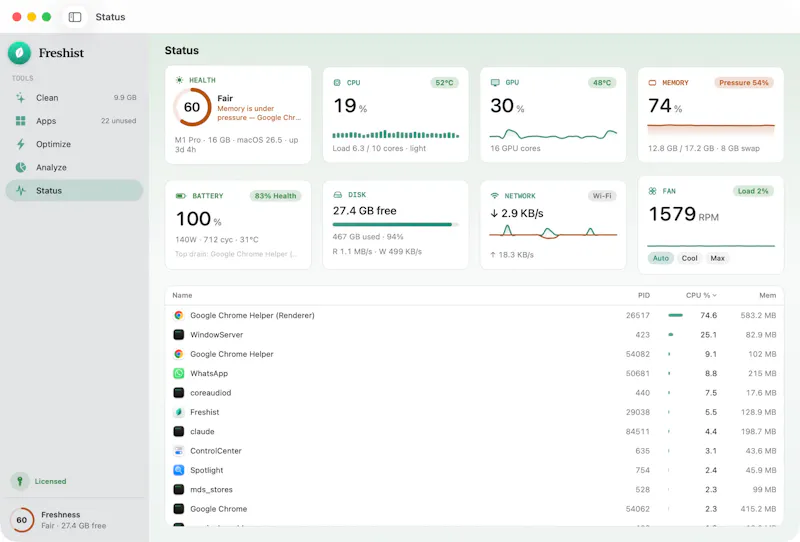Click the Freshist leaf logo
The width and height of the screenshot is (800, 542).
click(19, 53)
